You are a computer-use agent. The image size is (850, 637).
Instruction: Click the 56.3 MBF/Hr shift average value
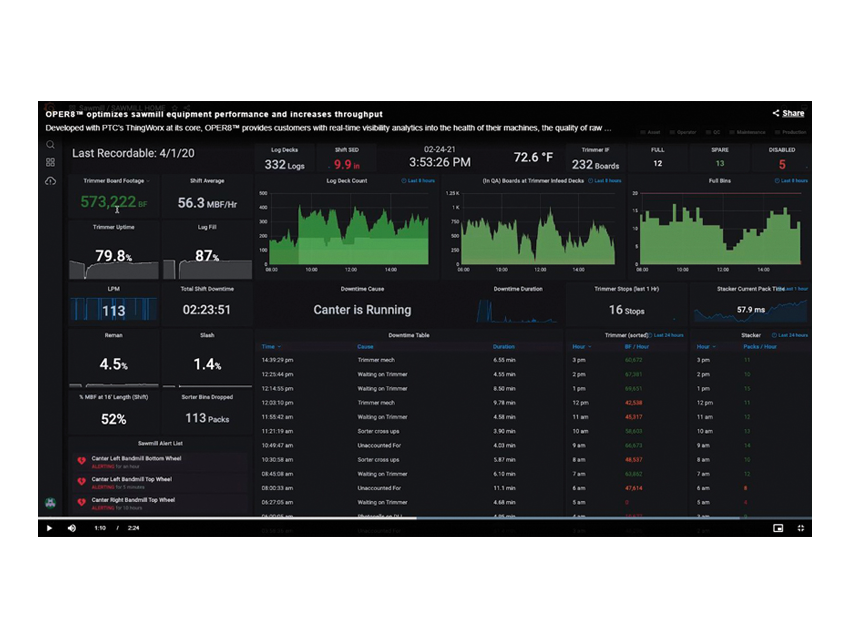(207, 203)
